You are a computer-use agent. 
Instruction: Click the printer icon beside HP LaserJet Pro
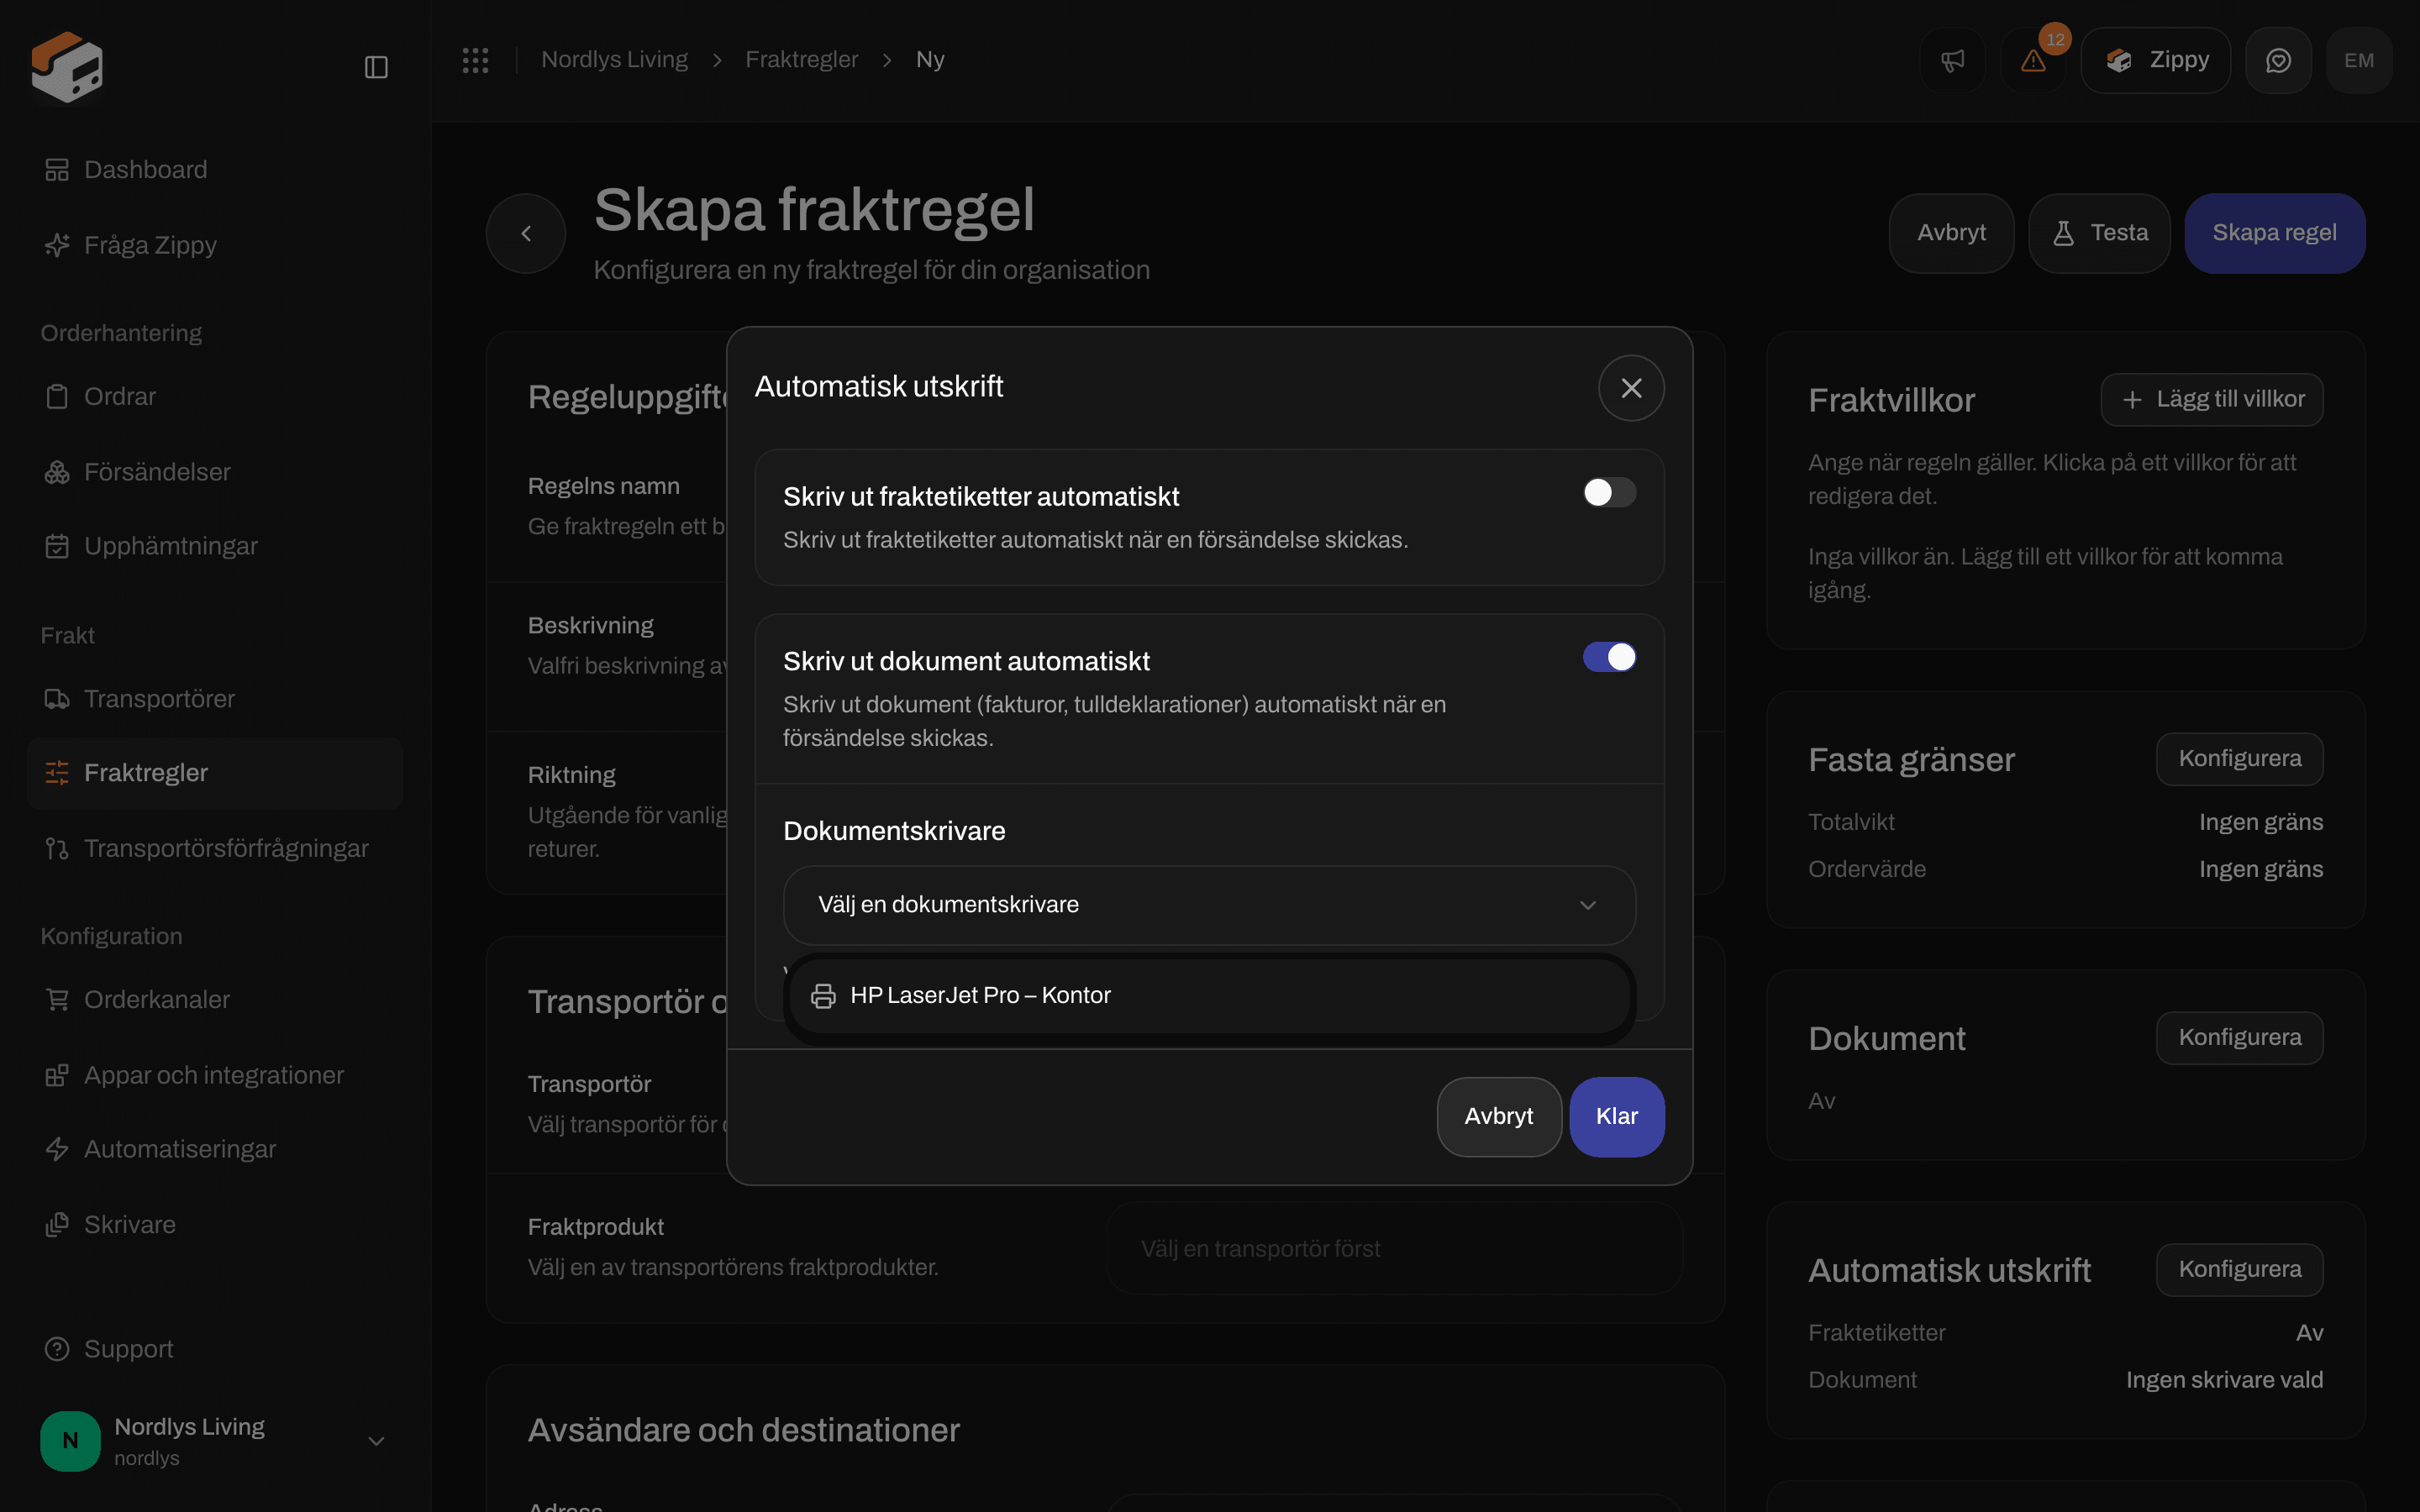823,996
